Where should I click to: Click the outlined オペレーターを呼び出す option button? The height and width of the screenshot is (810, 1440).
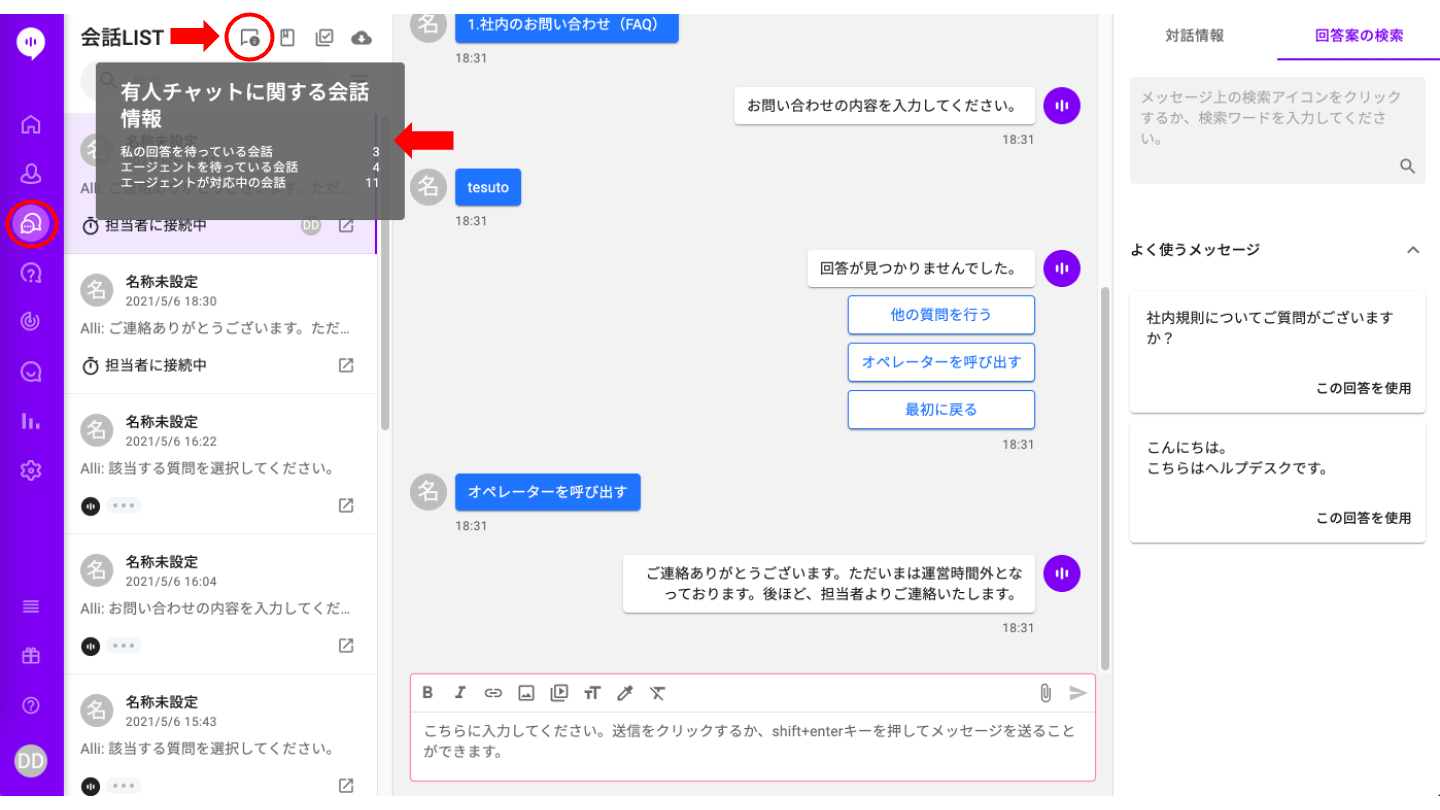coord(941,362)
